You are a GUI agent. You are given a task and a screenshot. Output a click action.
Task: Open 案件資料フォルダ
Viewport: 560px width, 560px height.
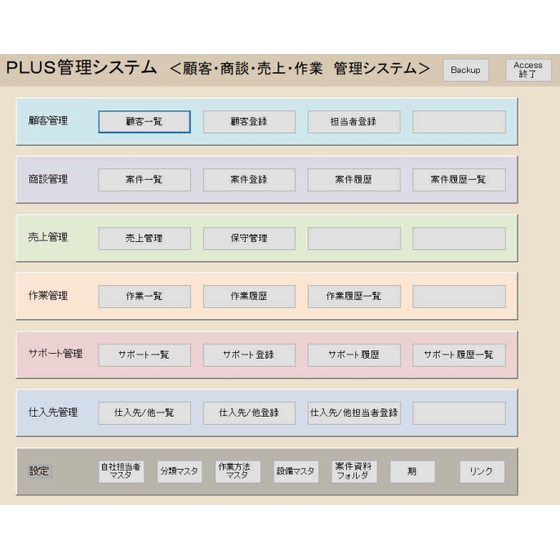tap(354, 471)
